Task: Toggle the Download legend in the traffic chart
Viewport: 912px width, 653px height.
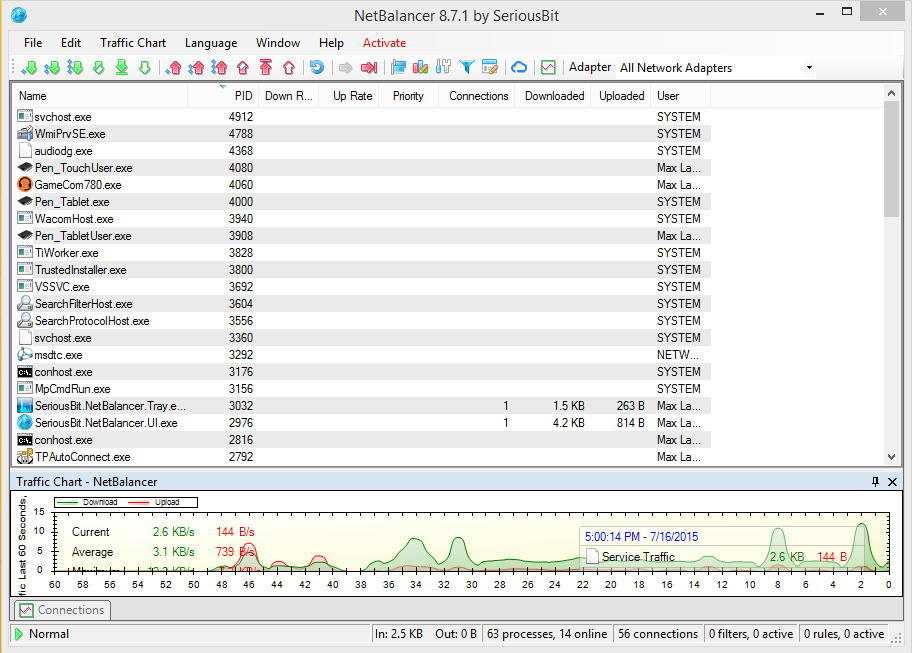Action: 95,502
